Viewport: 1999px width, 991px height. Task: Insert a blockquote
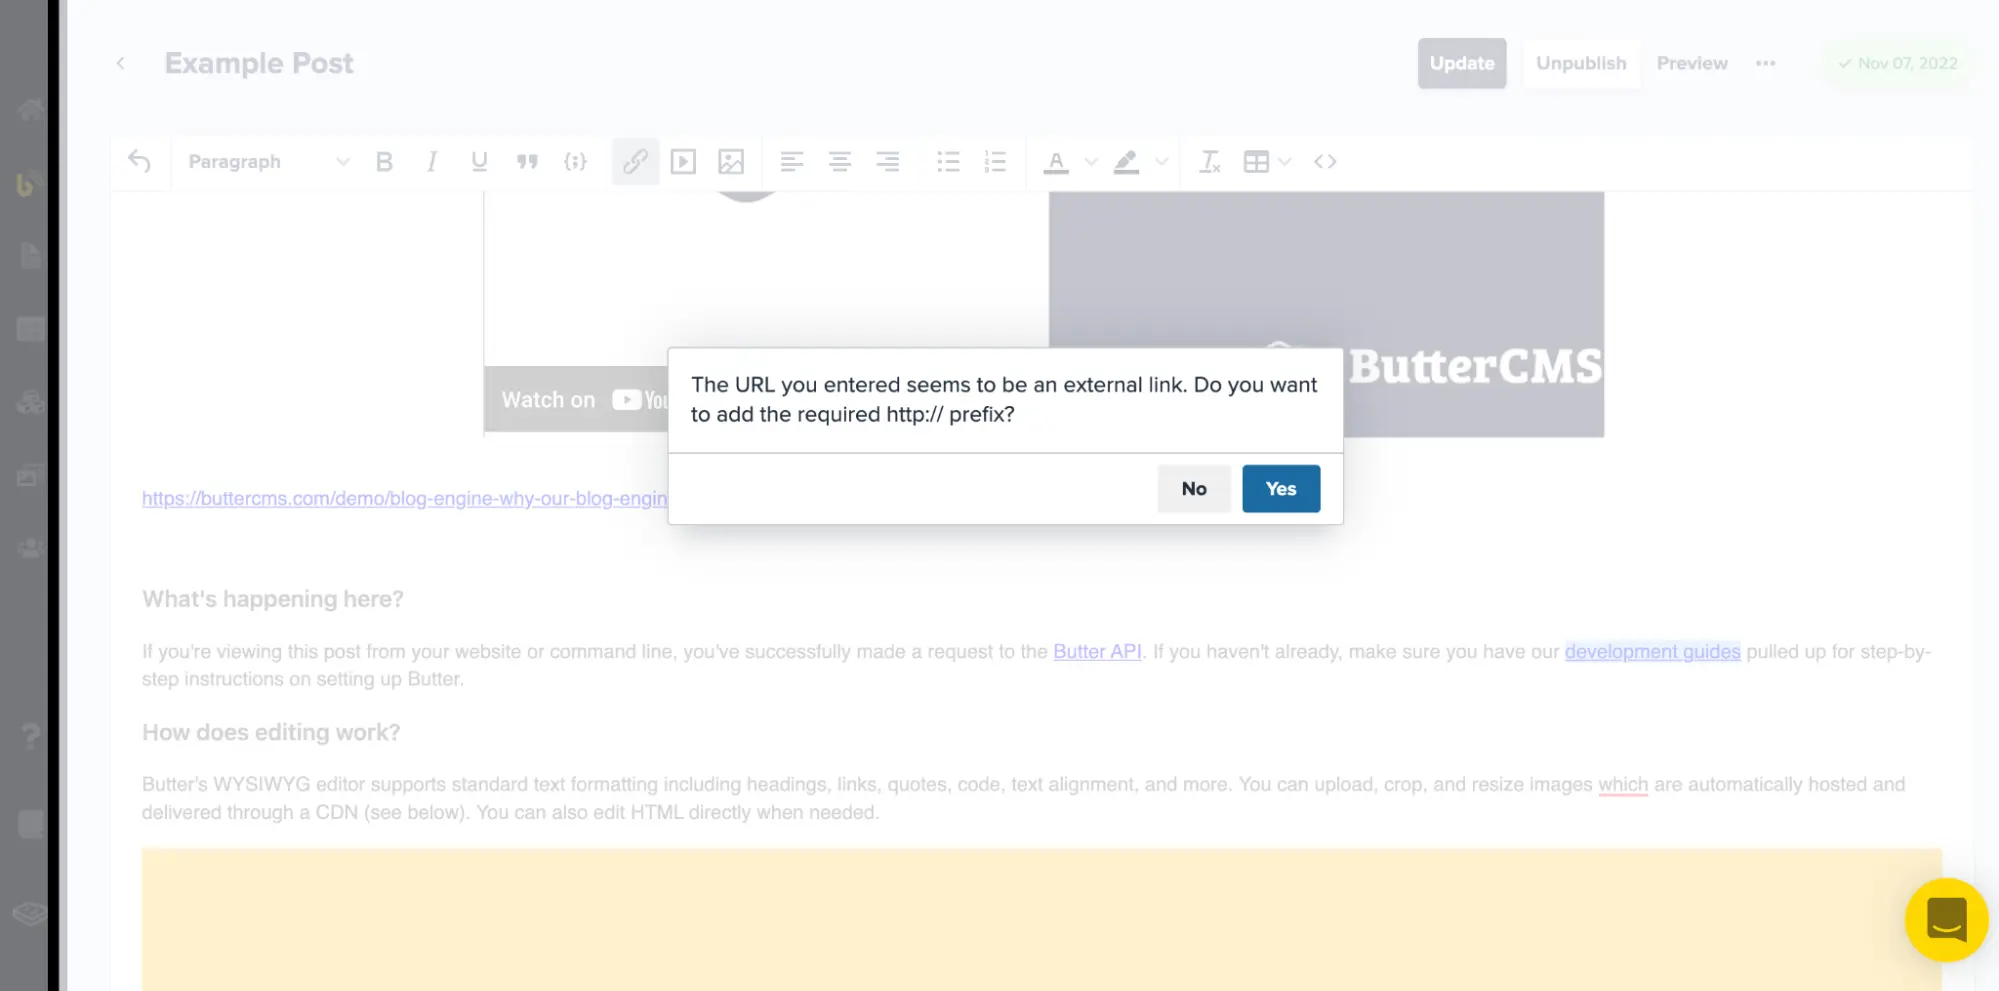tap(527, 161)
